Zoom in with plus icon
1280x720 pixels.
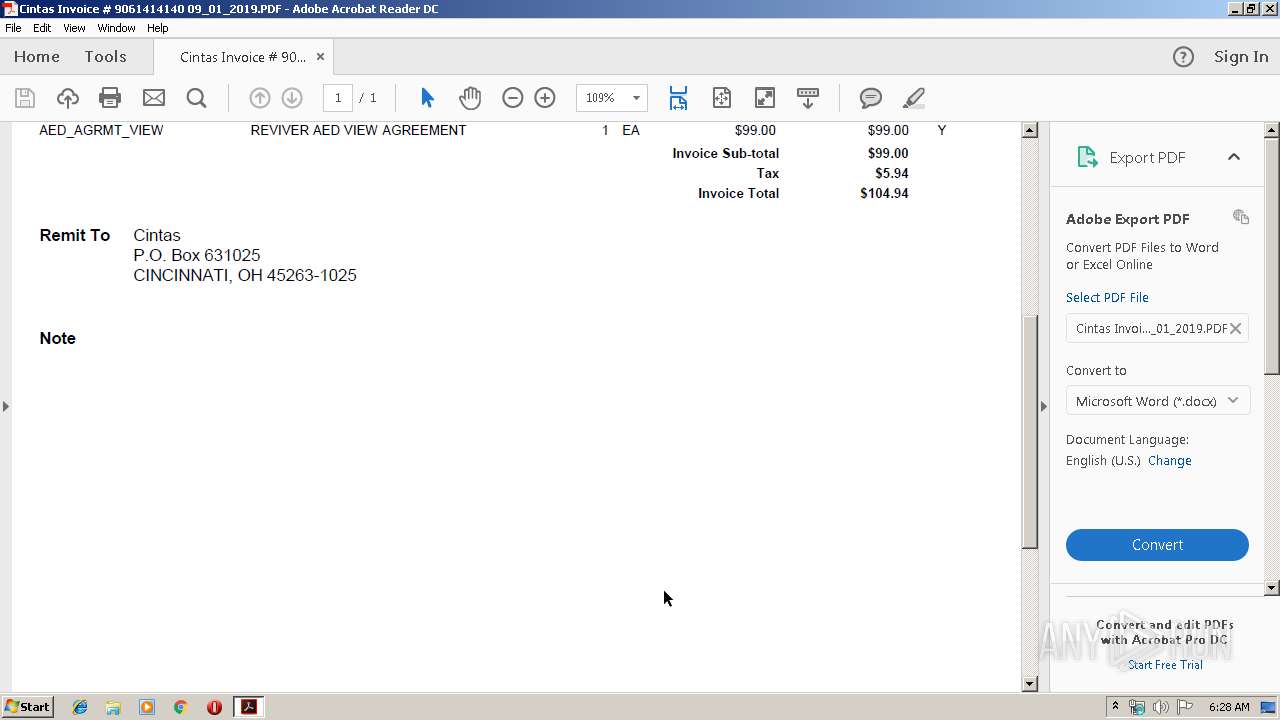[x=545, y=98]
